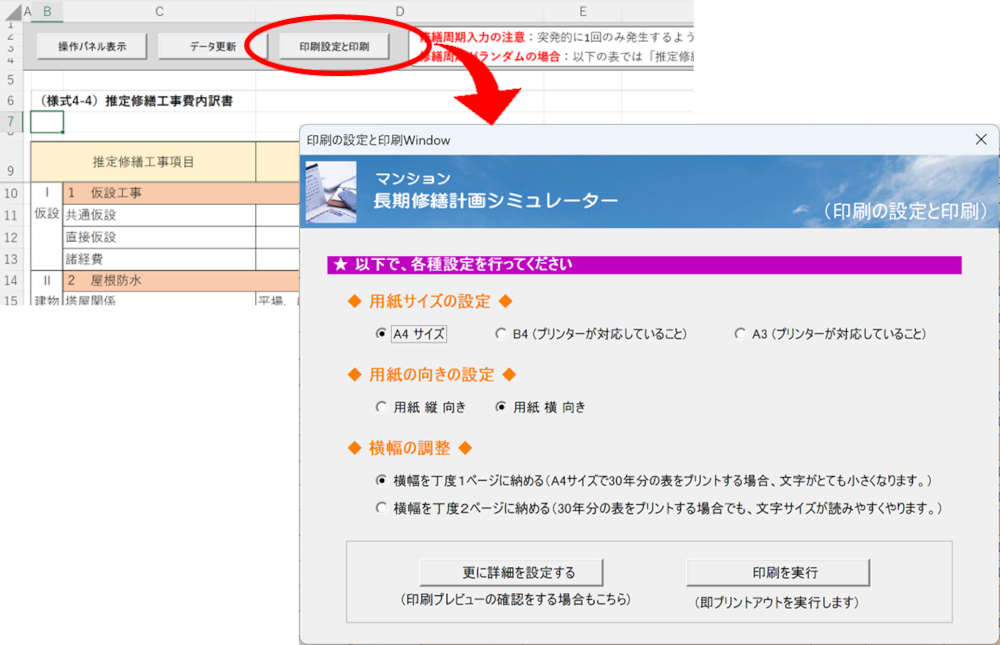This screenshot has height=645, width=1000.
Task: Fit width to exactly 1 page option
Action: tap(381, 481)
